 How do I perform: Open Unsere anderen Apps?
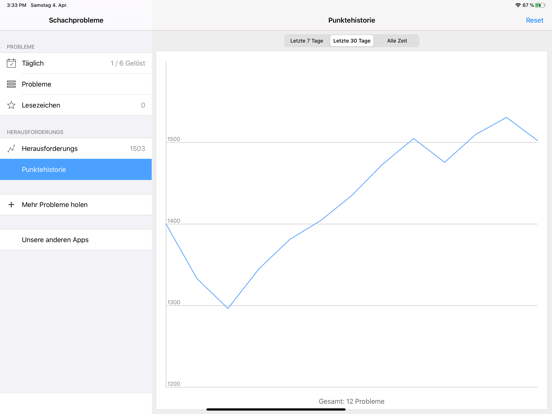pos(76,240)
